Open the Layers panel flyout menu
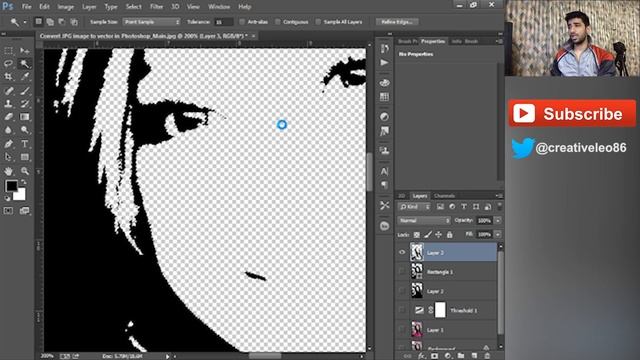Screen dimensions: 640x360 coord(500,196)
